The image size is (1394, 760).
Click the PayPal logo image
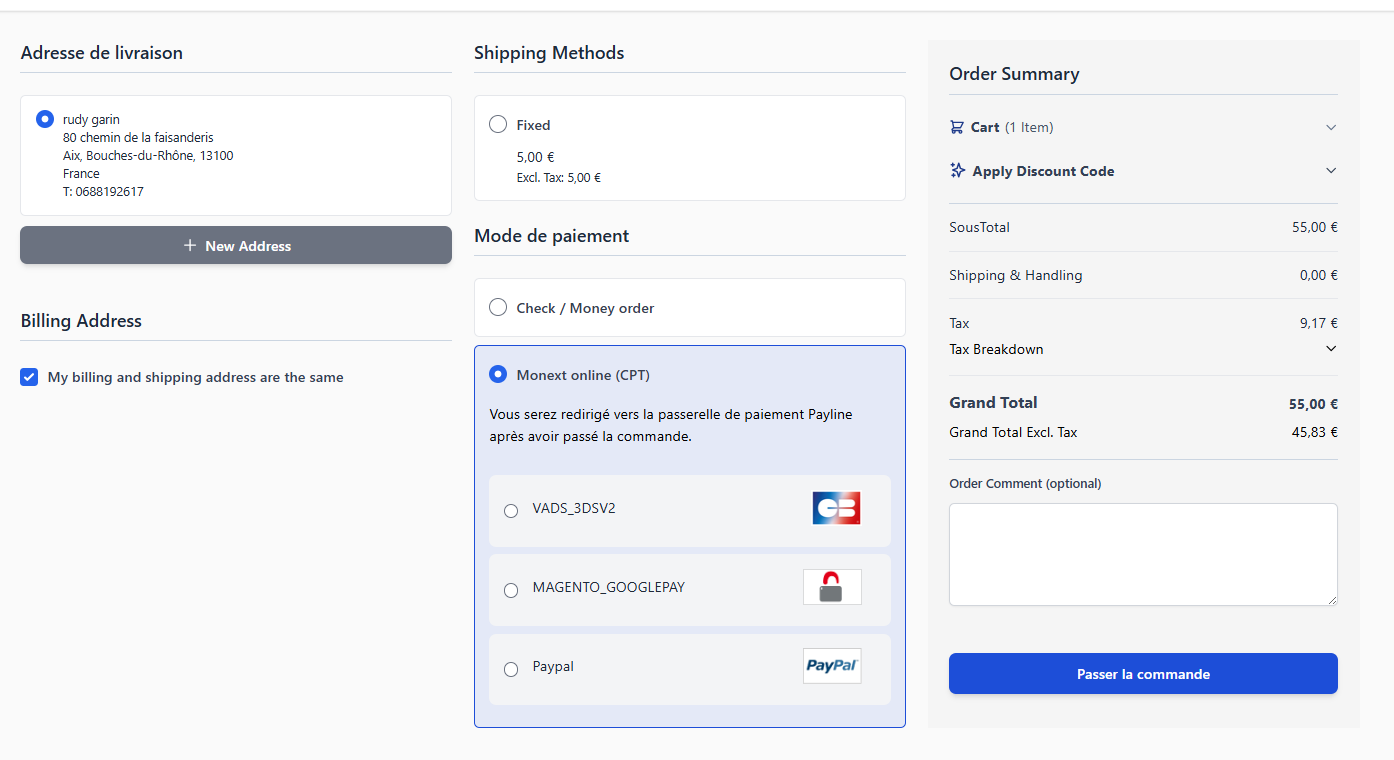[x=832, y=666]
